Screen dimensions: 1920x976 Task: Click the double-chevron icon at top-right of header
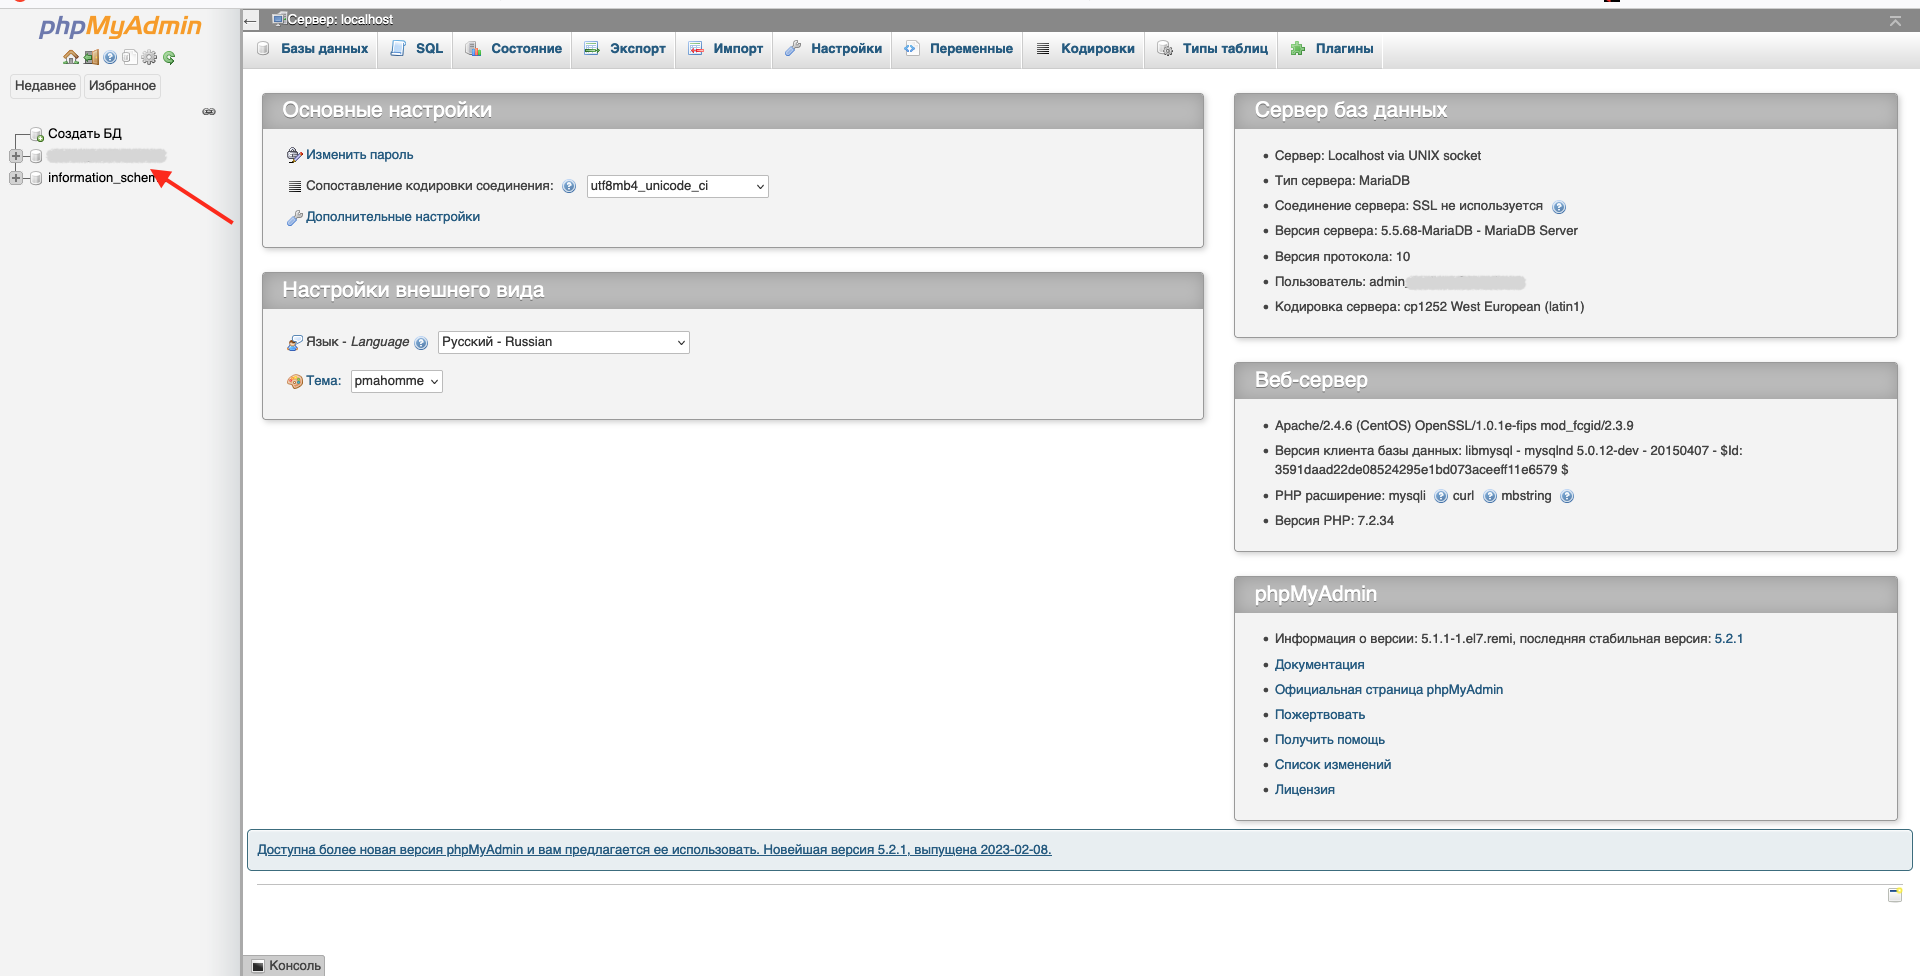(1895, 21)
